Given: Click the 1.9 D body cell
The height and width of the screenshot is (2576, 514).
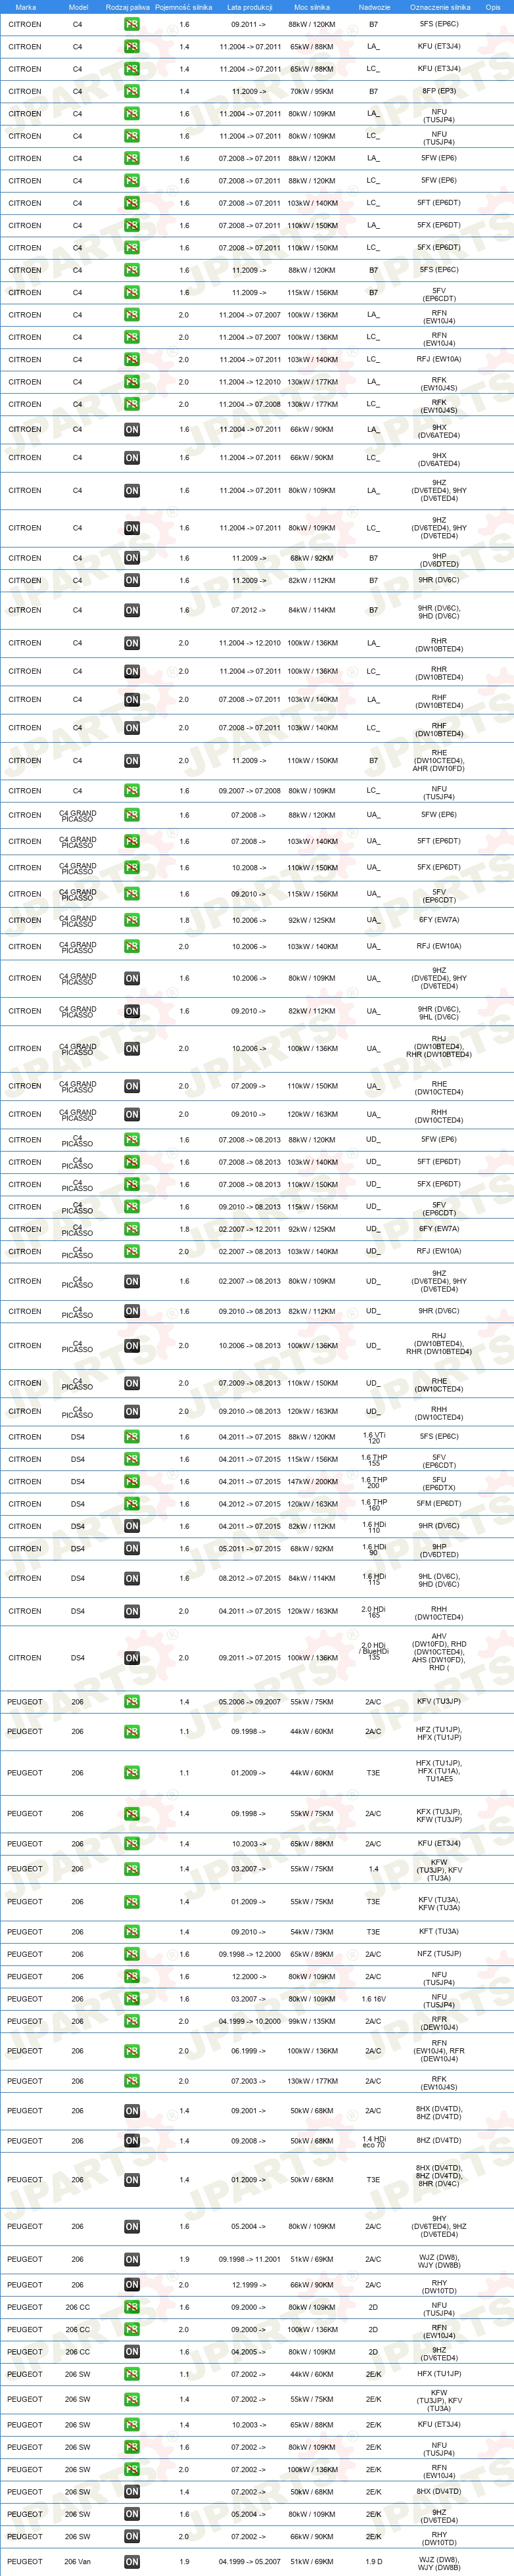Looking at the screenshot, I should [373, 2562].
